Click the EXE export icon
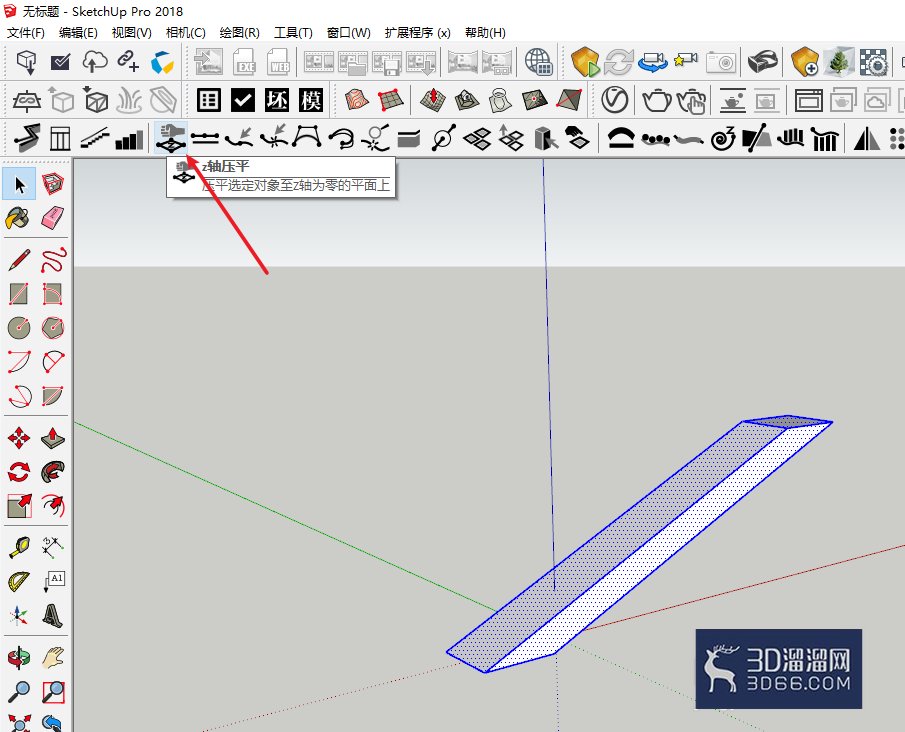The image size is (905, 732). [245, 61]
